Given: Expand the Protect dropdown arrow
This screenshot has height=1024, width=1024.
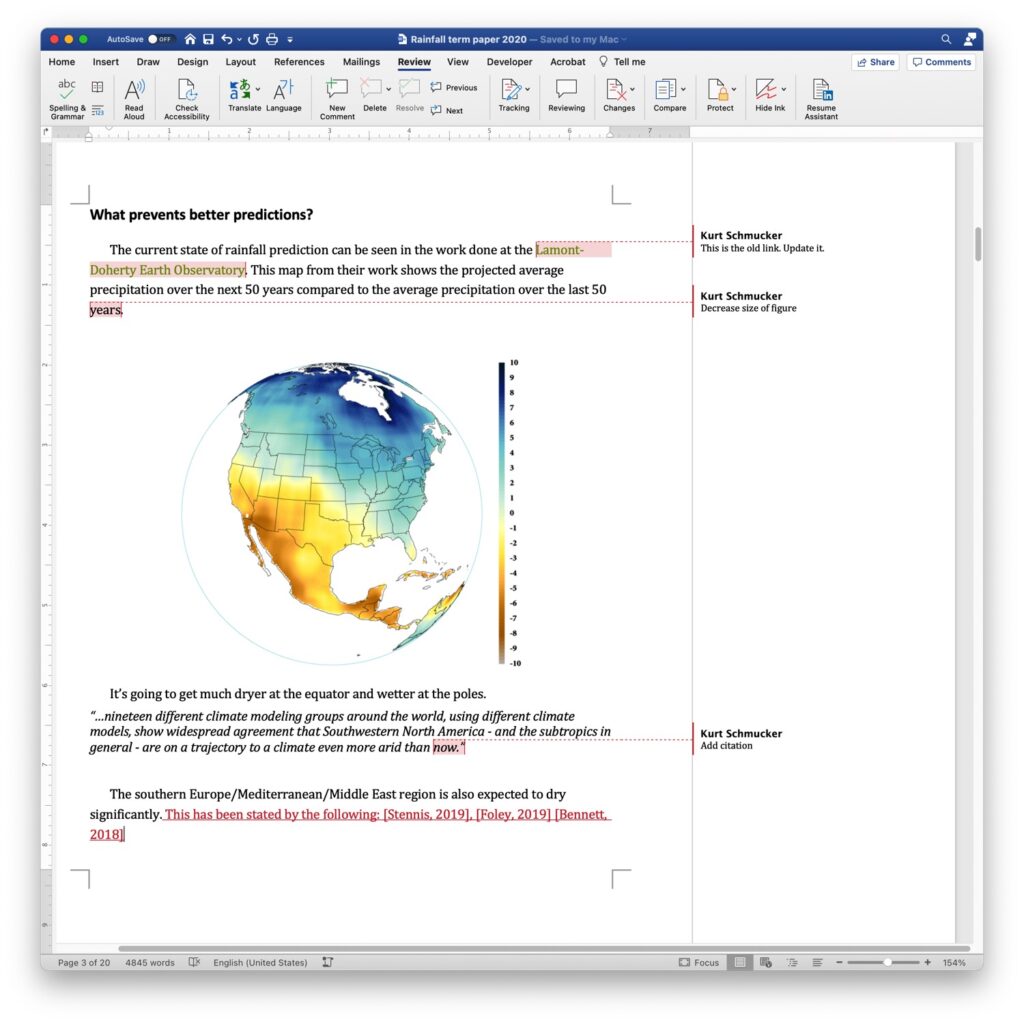Looking at the screenshot, I should (x=734, y=89).
